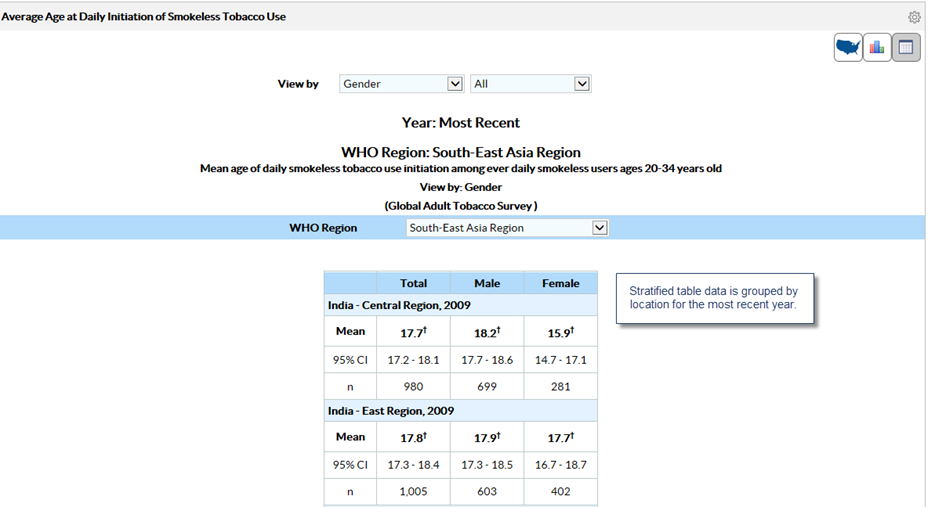Click the stratified table data info note
The image size is (935, 507).
[x=713, y=298]
